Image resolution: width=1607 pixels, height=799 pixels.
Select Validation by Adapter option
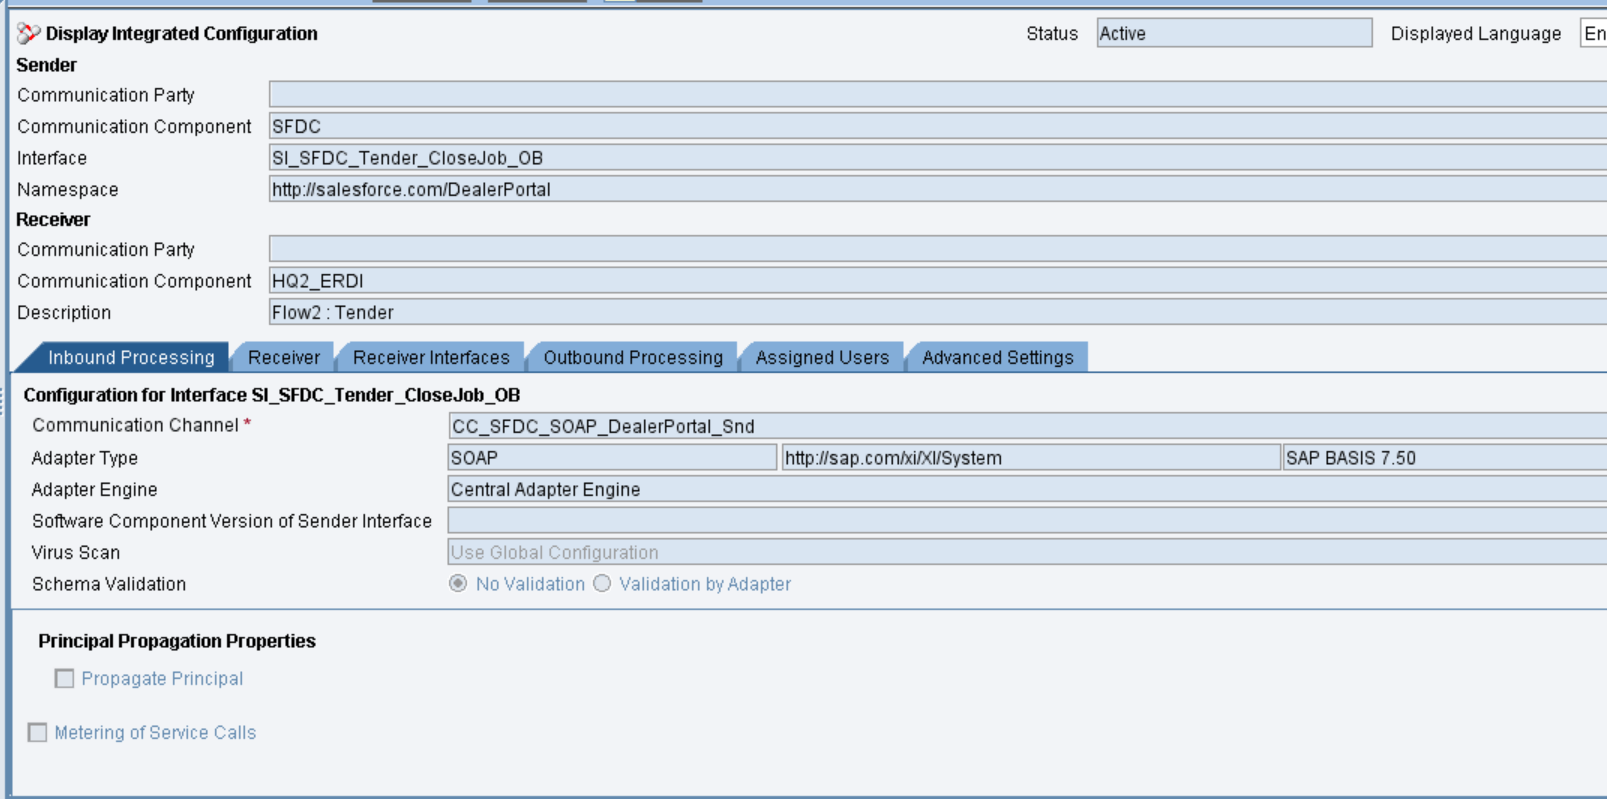[602, 584]
